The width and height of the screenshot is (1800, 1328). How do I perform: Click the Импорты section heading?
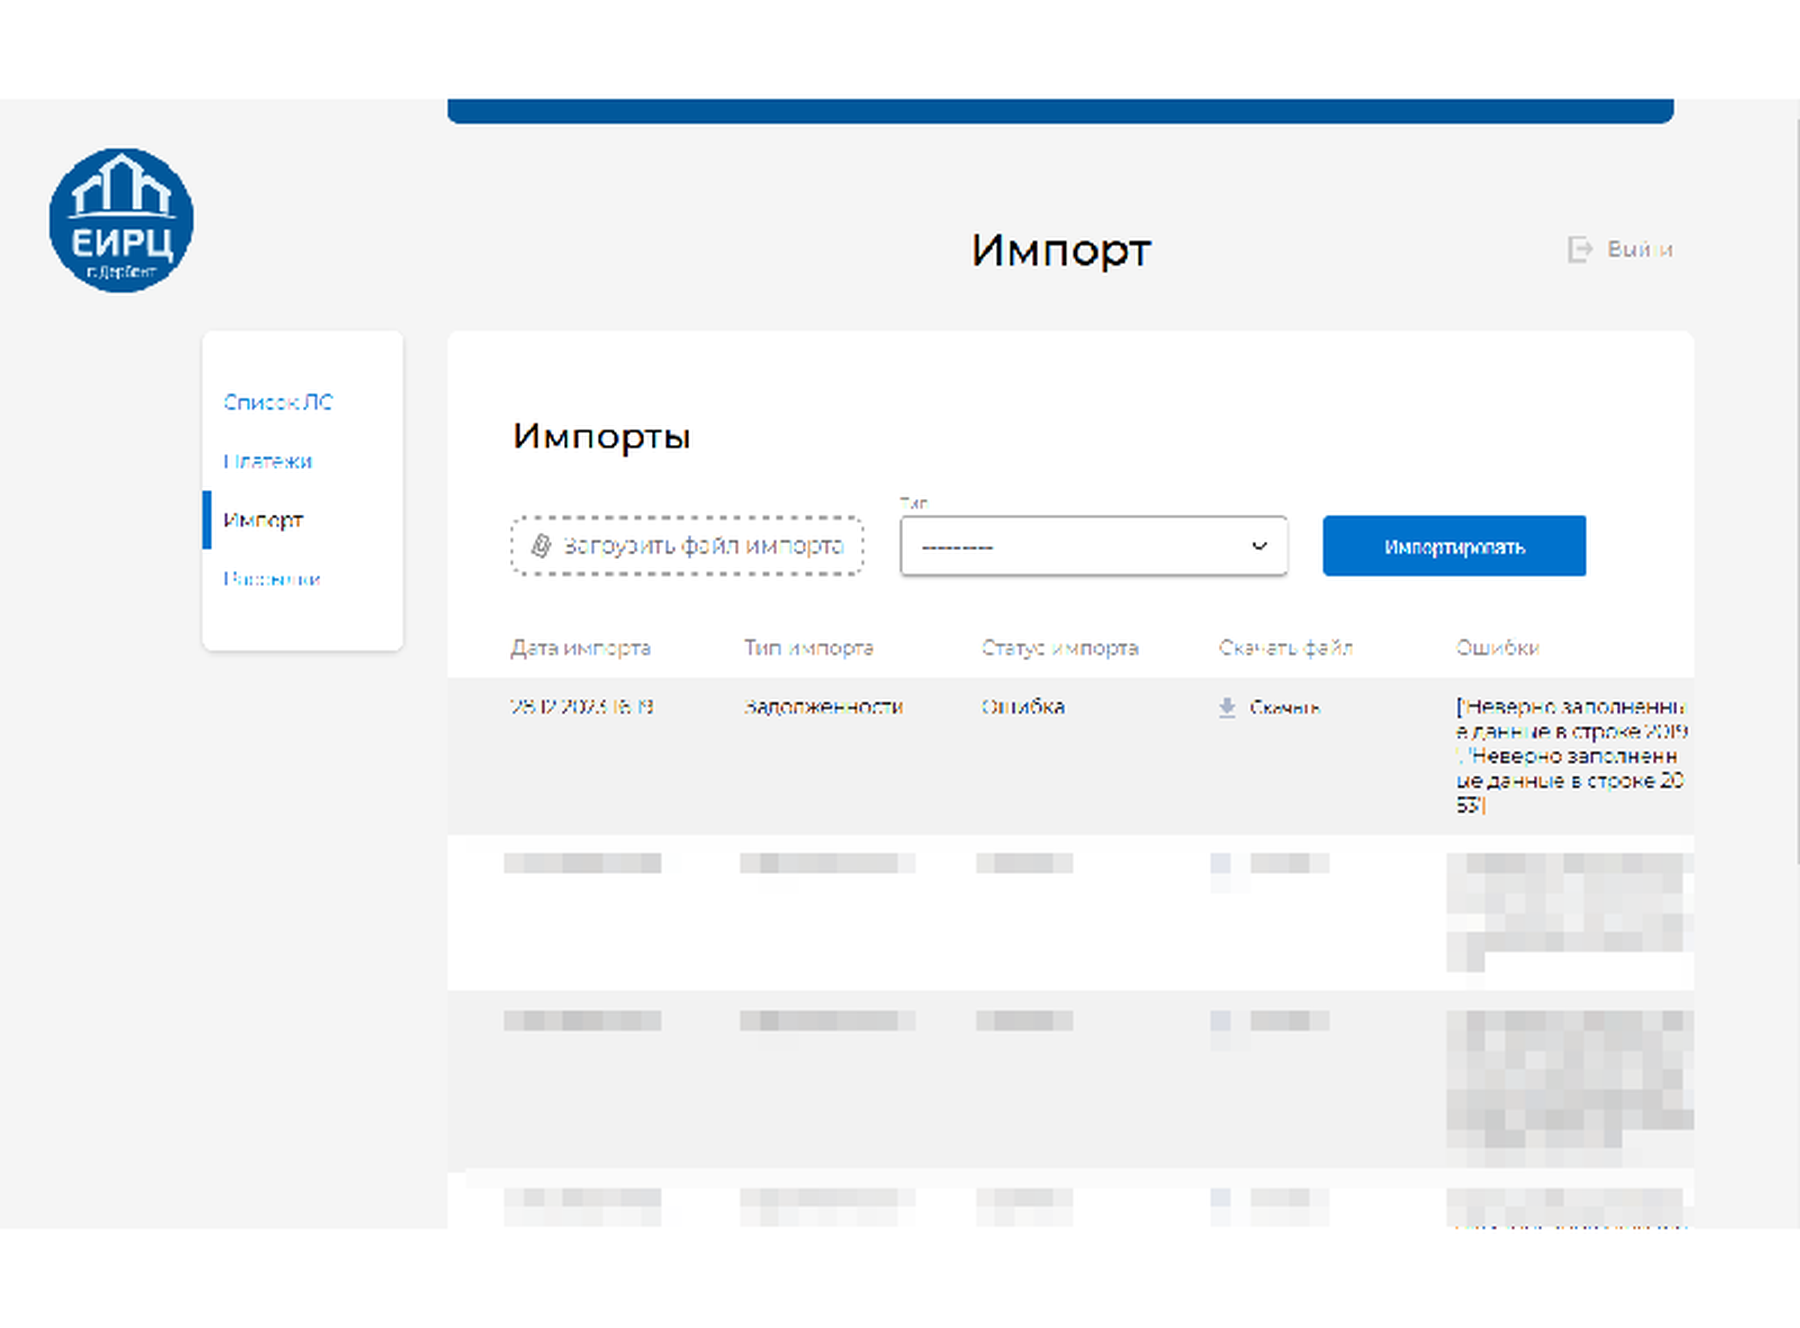[x=602, y=436]
